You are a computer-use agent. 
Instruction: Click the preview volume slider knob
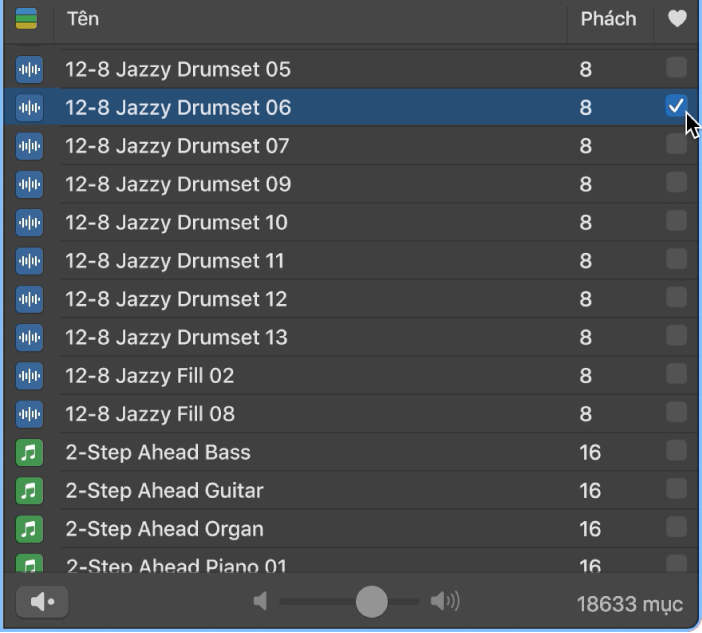372,601
